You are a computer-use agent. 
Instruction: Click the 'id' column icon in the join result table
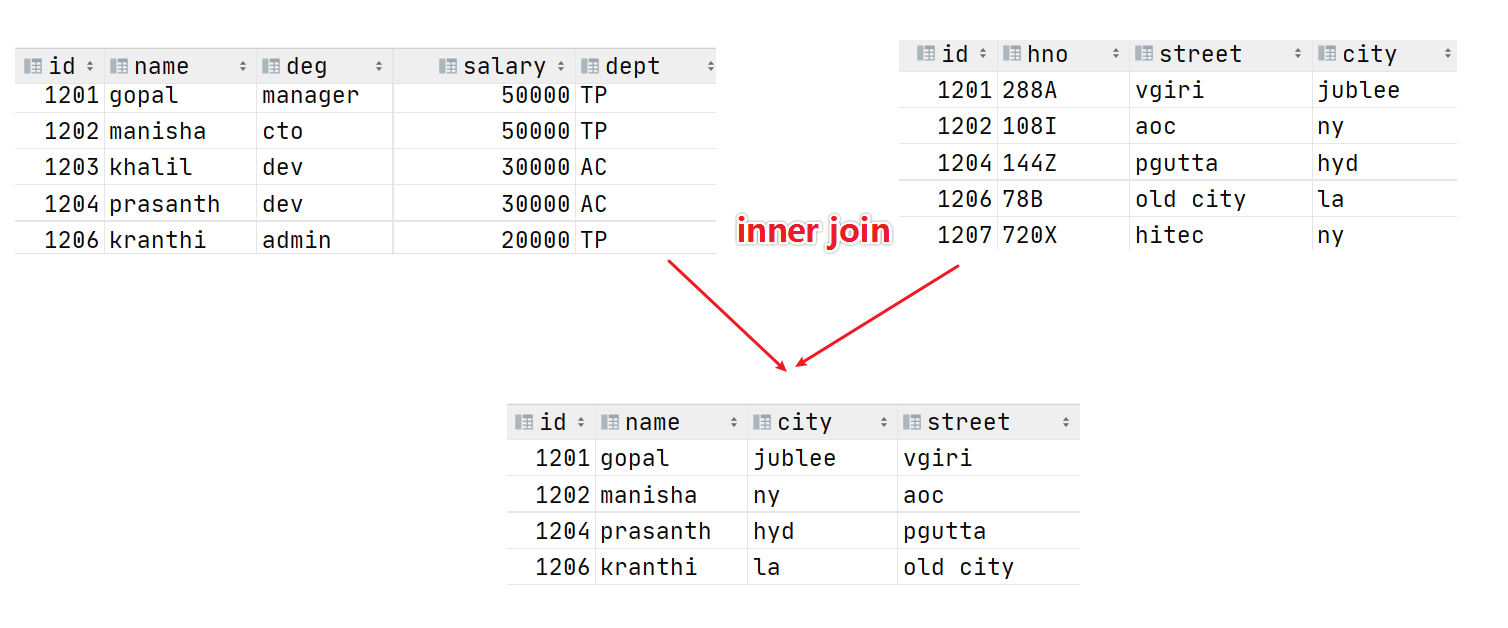point(524,422)
